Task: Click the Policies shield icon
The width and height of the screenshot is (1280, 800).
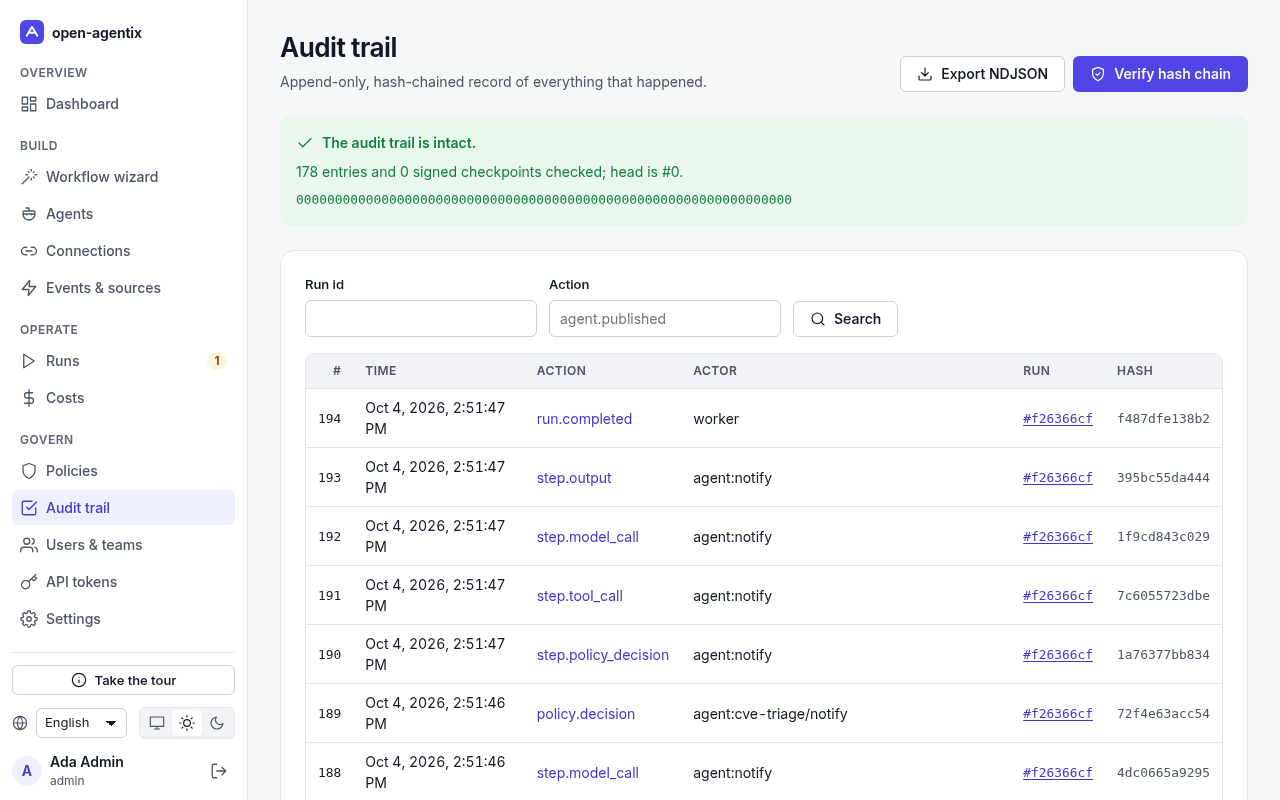Action: tap(29, 471)
